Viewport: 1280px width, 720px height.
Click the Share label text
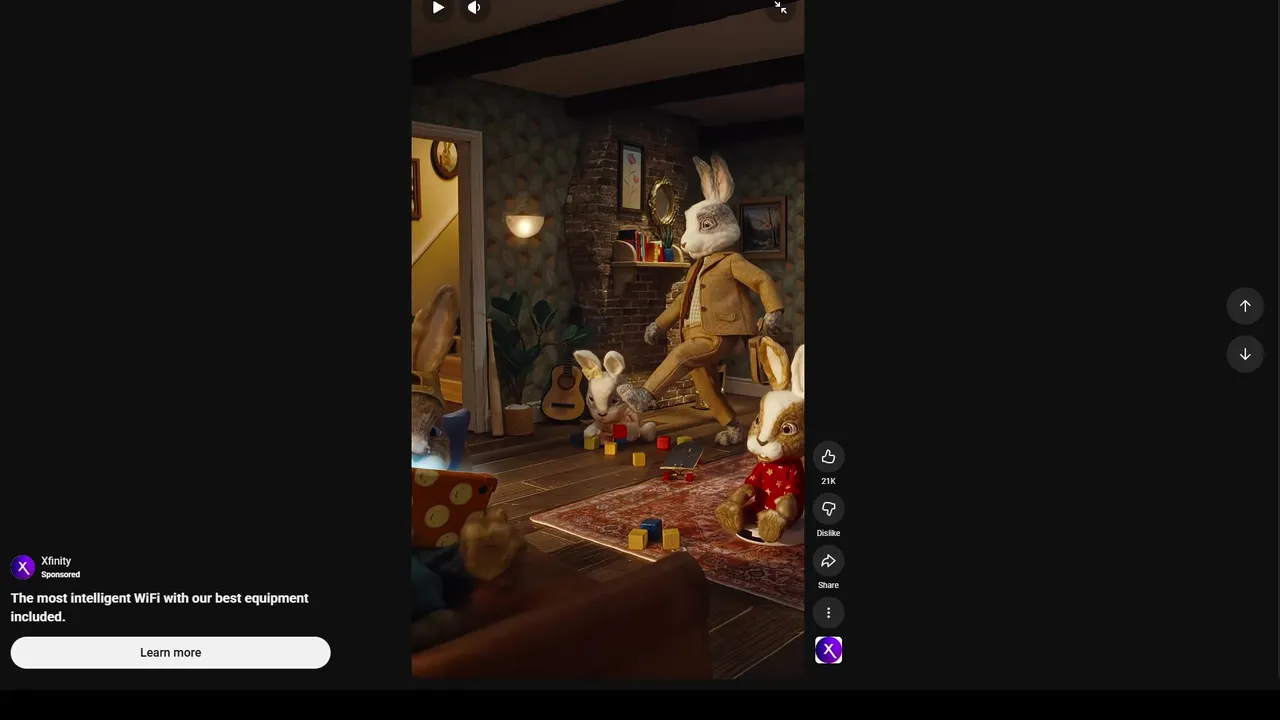pos(828,585)
